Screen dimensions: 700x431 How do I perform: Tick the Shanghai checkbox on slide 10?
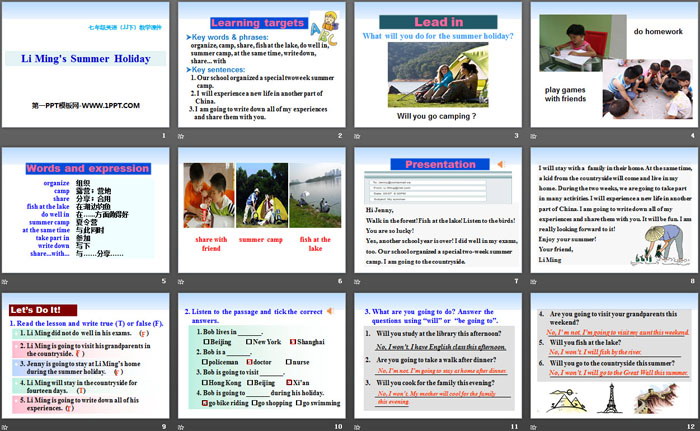pyautogui.click(x=293, y=342)
